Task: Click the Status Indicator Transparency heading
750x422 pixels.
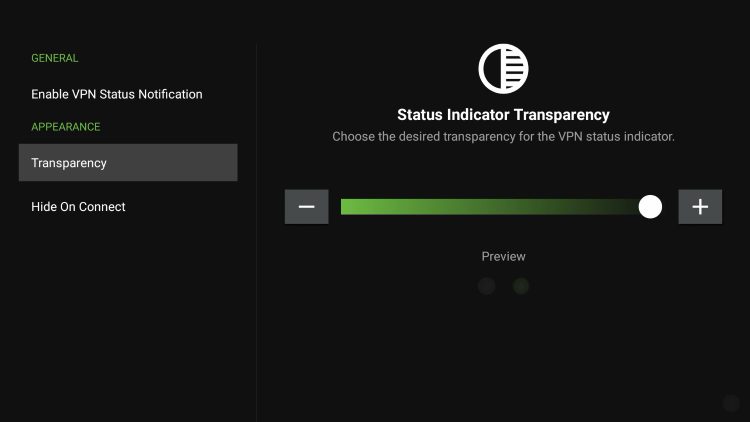Action: point(503,115)
